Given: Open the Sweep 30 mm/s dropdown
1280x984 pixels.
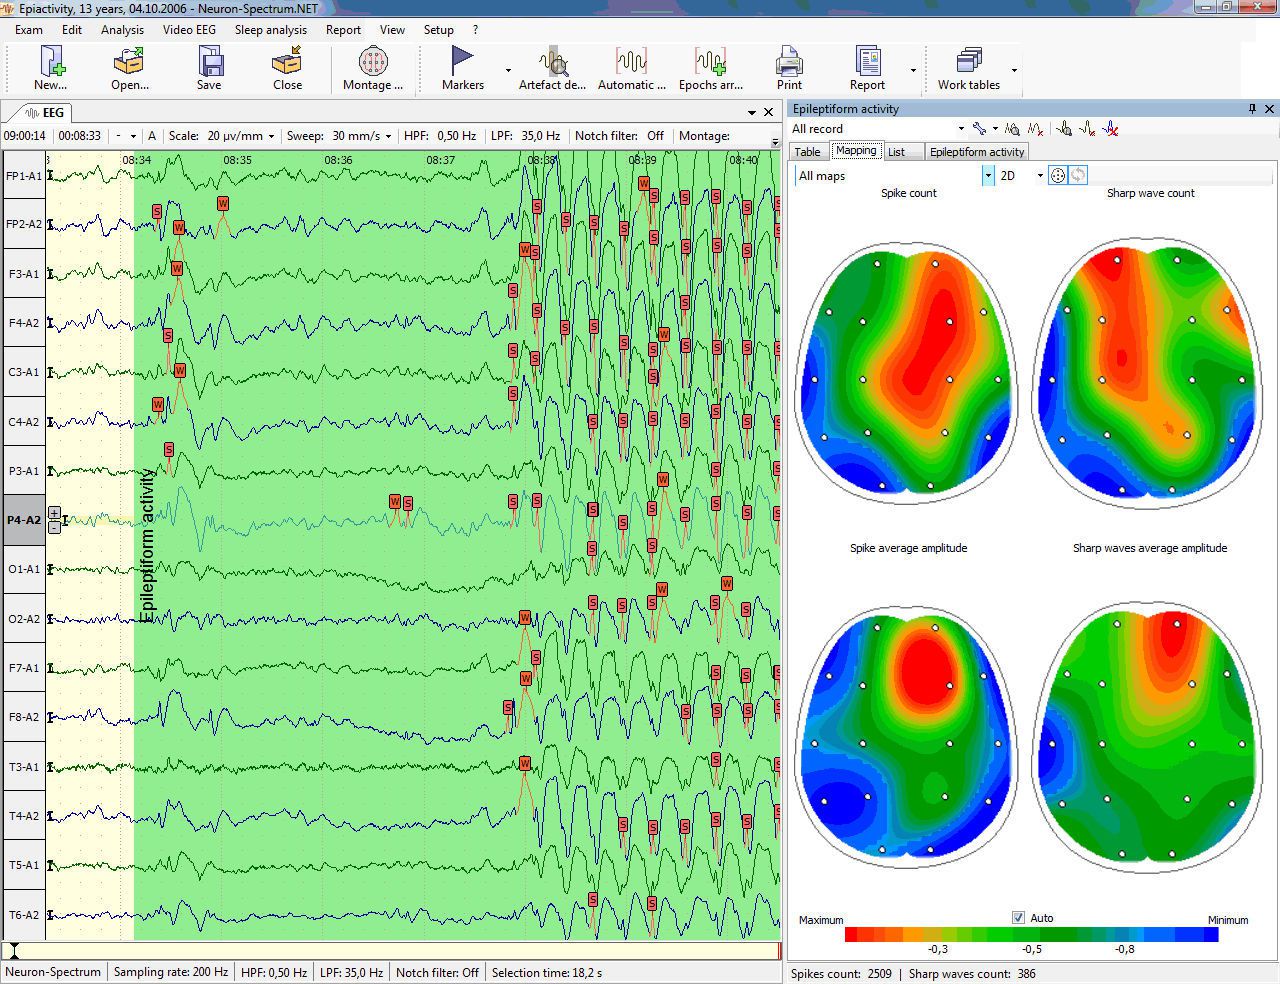Looking at the screenshot, I should (388, 136).
